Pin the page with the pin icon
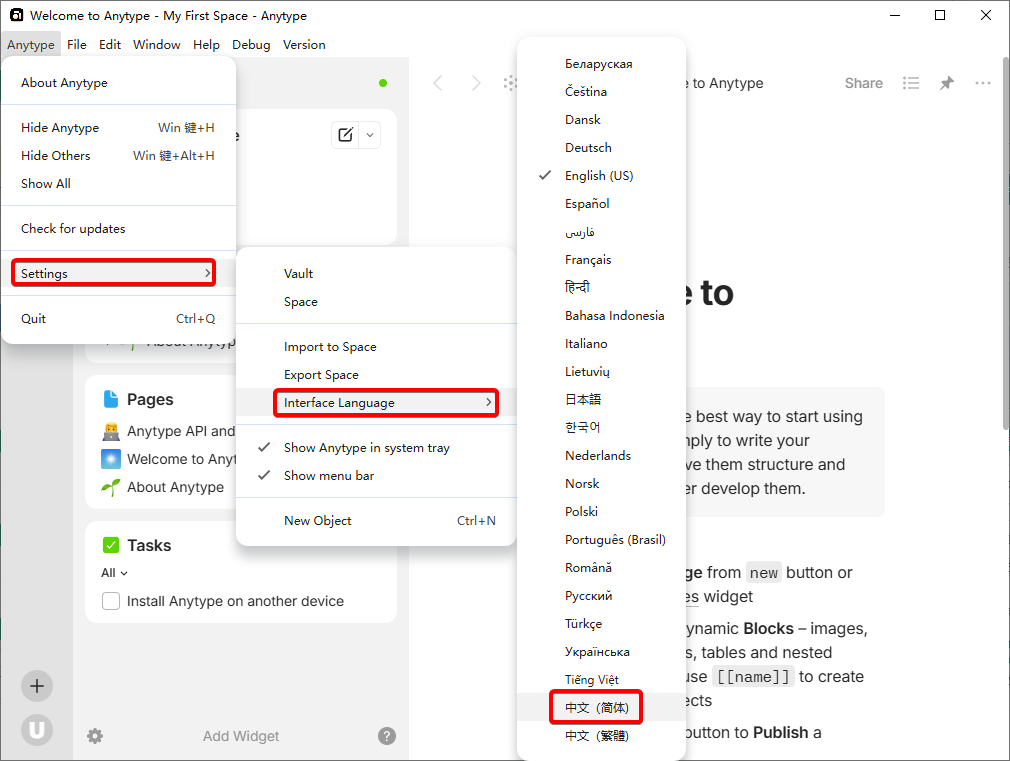The height and width of the screenshot is (761, 1010). tap(947, 83)
